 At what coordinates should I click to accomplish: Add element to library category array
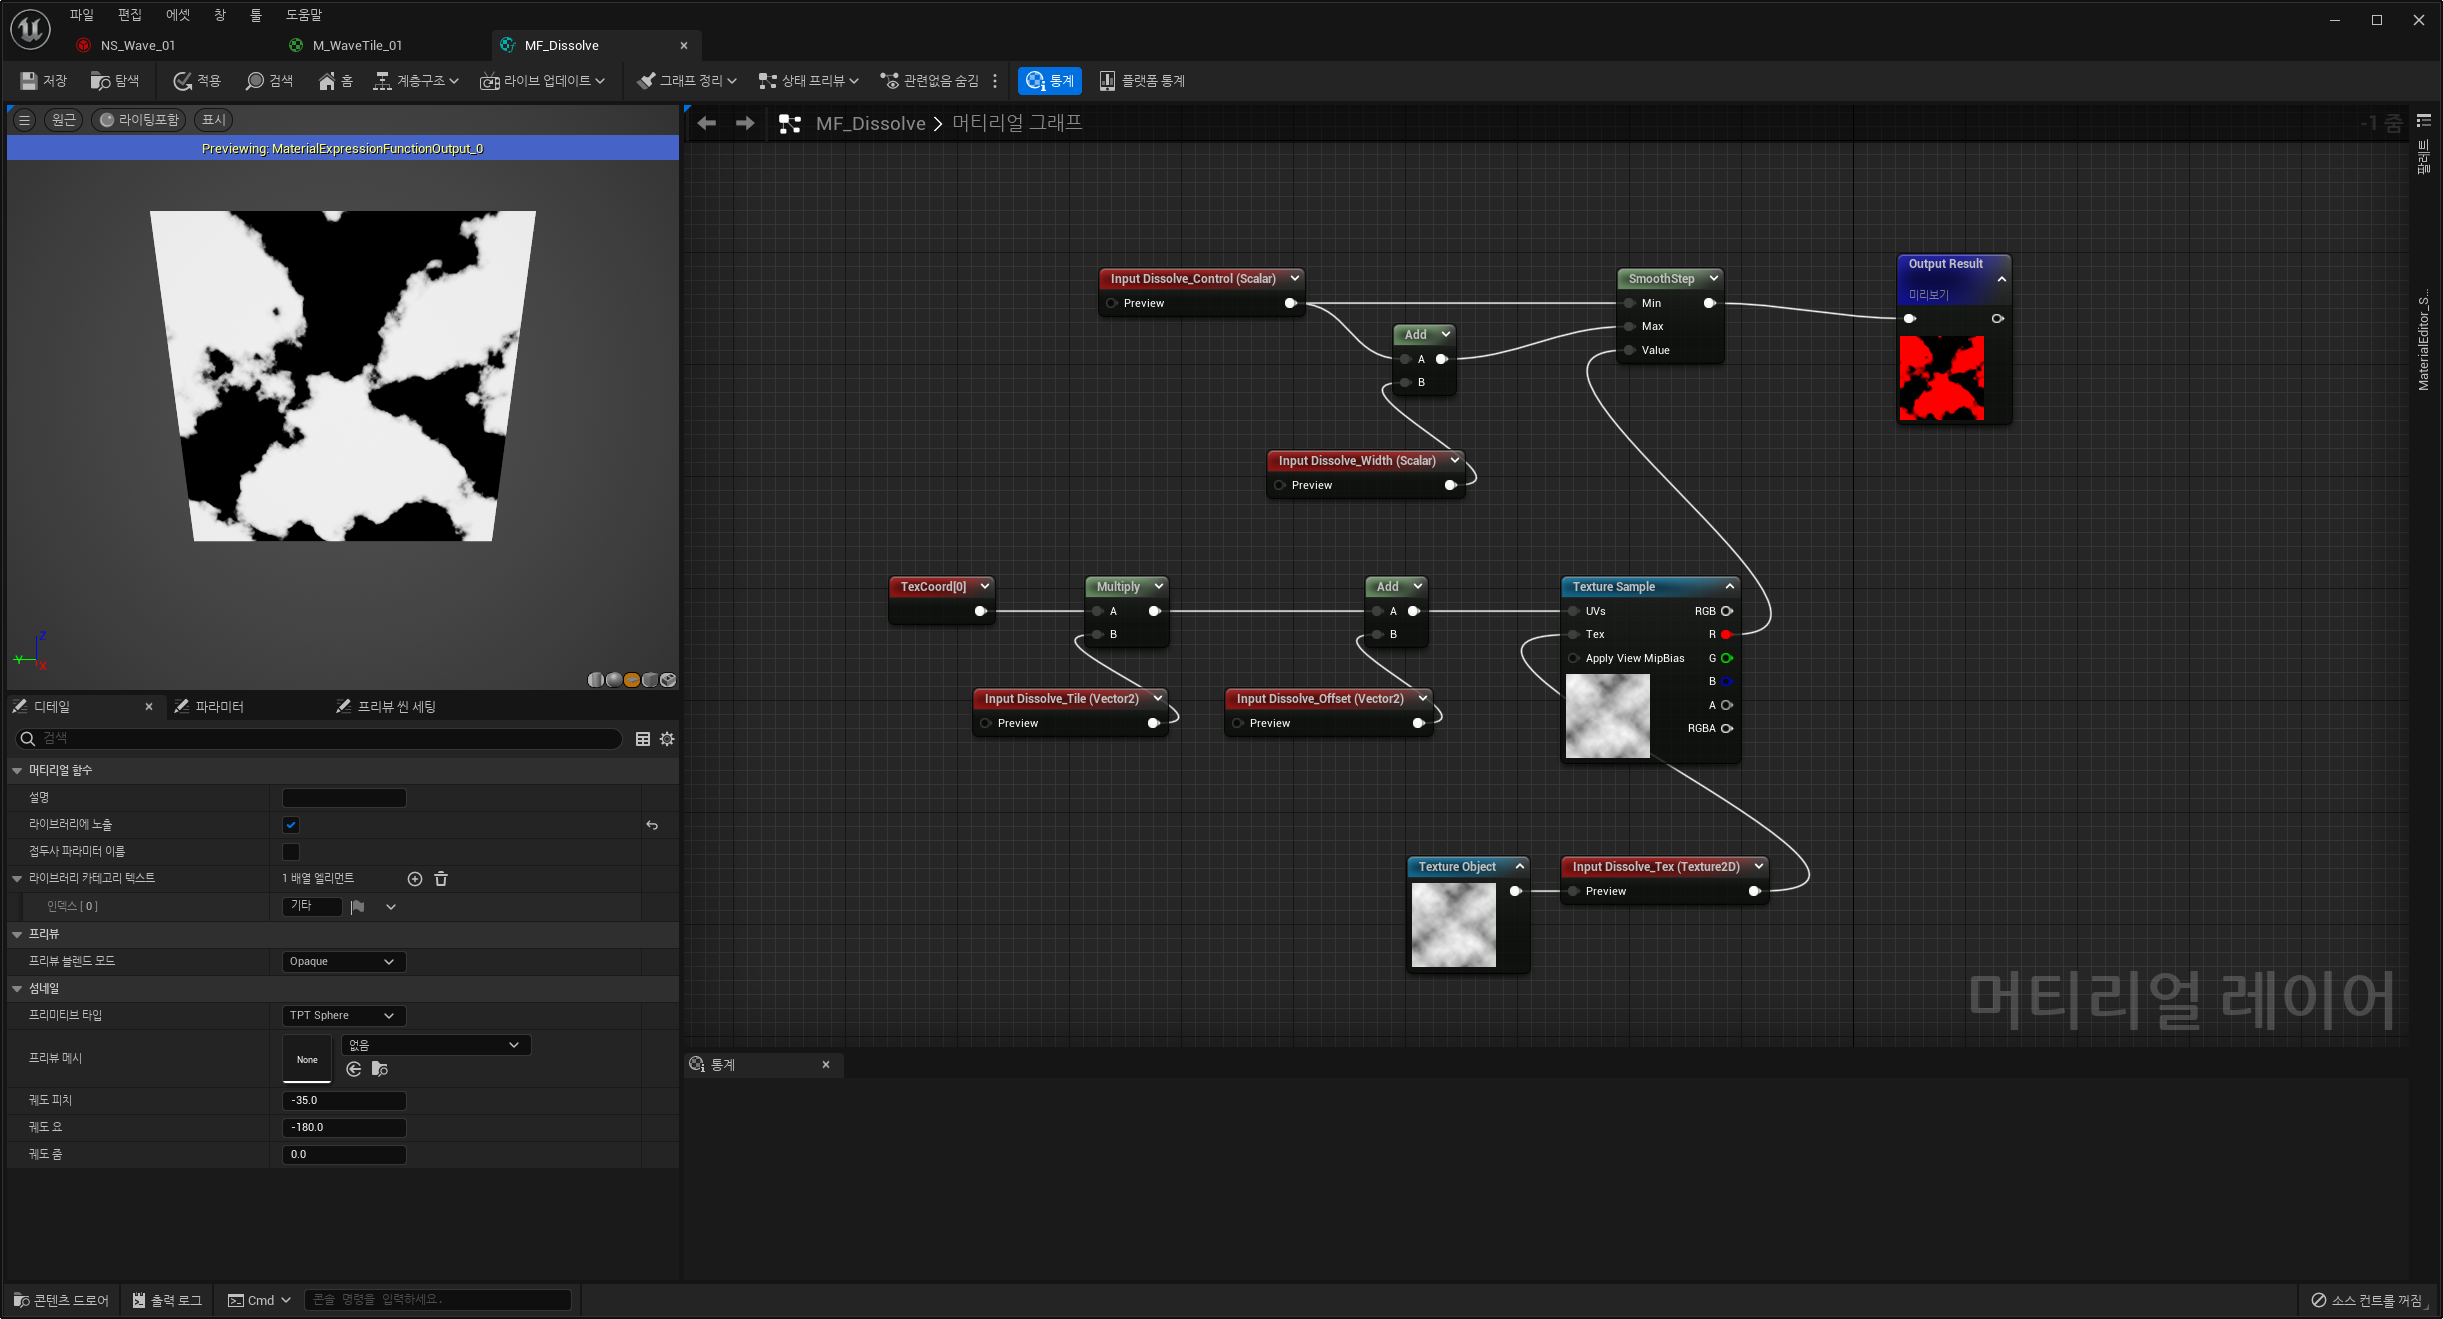point(415,879)
